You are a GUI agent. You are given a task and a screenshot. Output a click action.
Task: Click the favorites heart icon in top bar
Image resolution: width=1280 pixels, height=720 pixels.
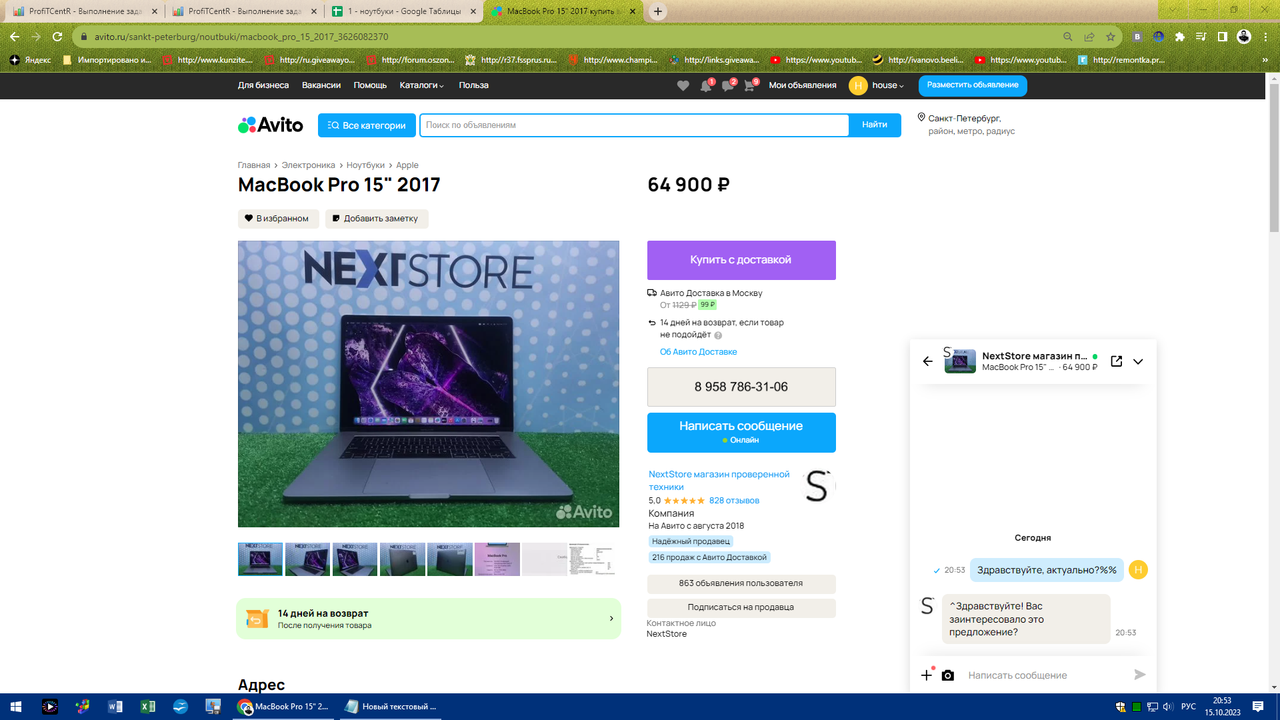click(683, 86)
